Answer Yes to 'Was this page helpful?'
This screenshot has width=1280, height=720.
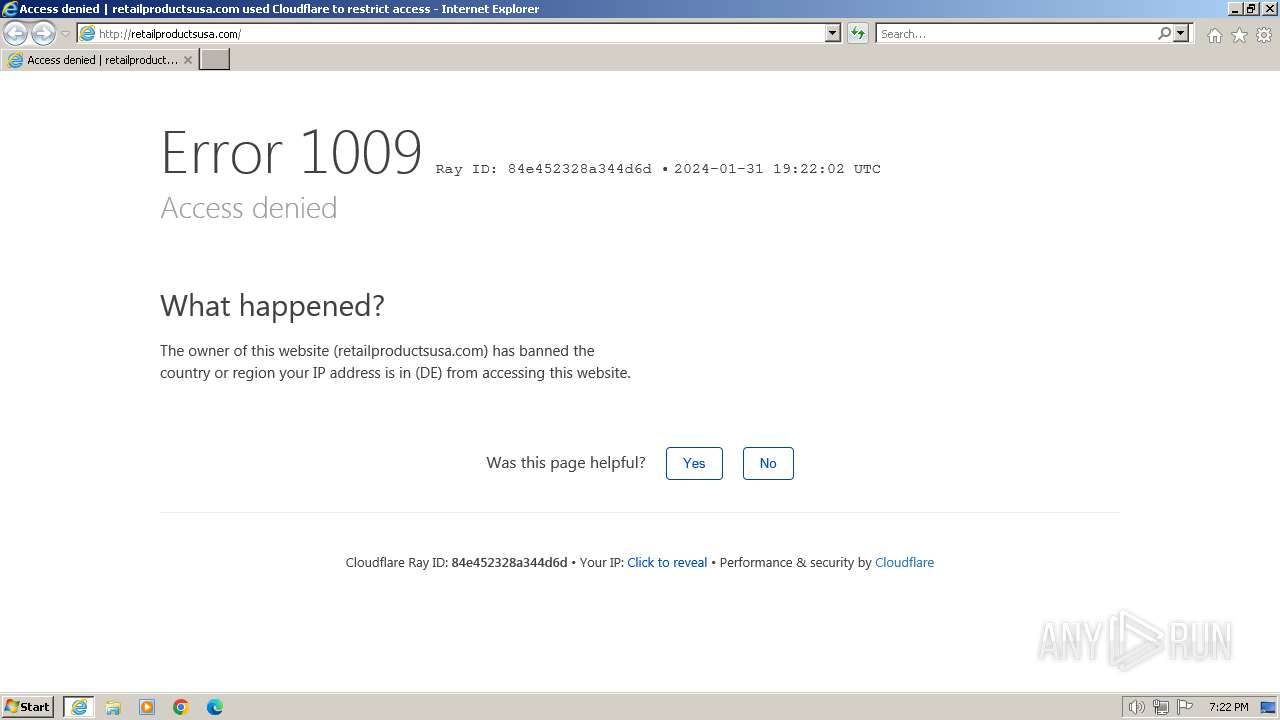click(694, 463)
